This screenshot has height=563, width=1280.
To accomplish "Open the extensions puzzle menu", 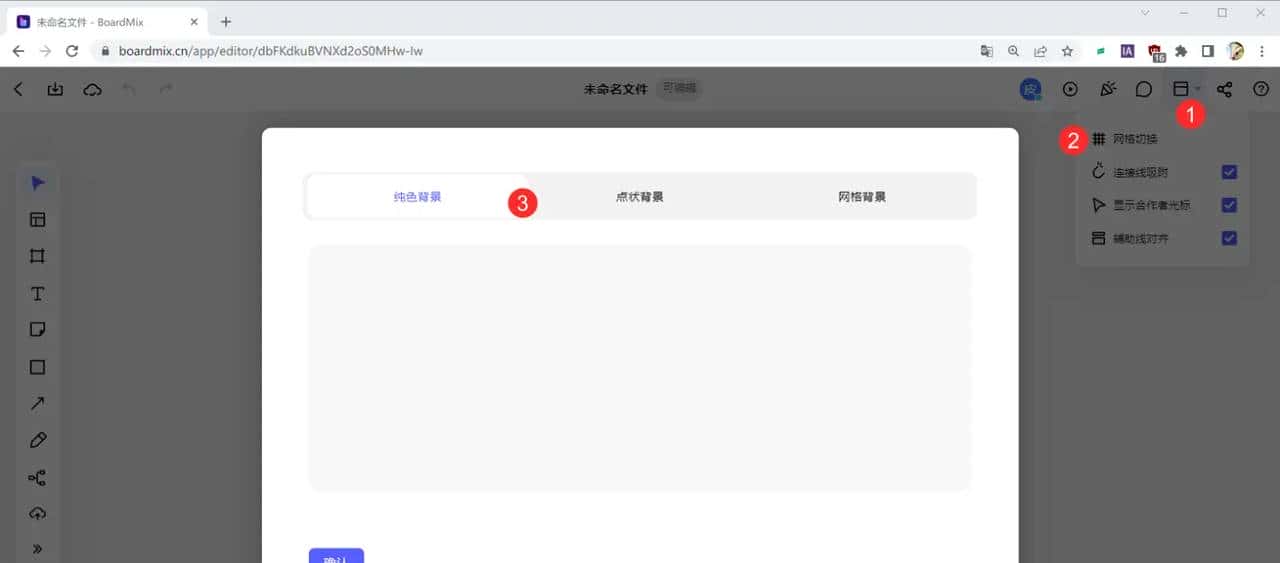I will coord(1182,50).
